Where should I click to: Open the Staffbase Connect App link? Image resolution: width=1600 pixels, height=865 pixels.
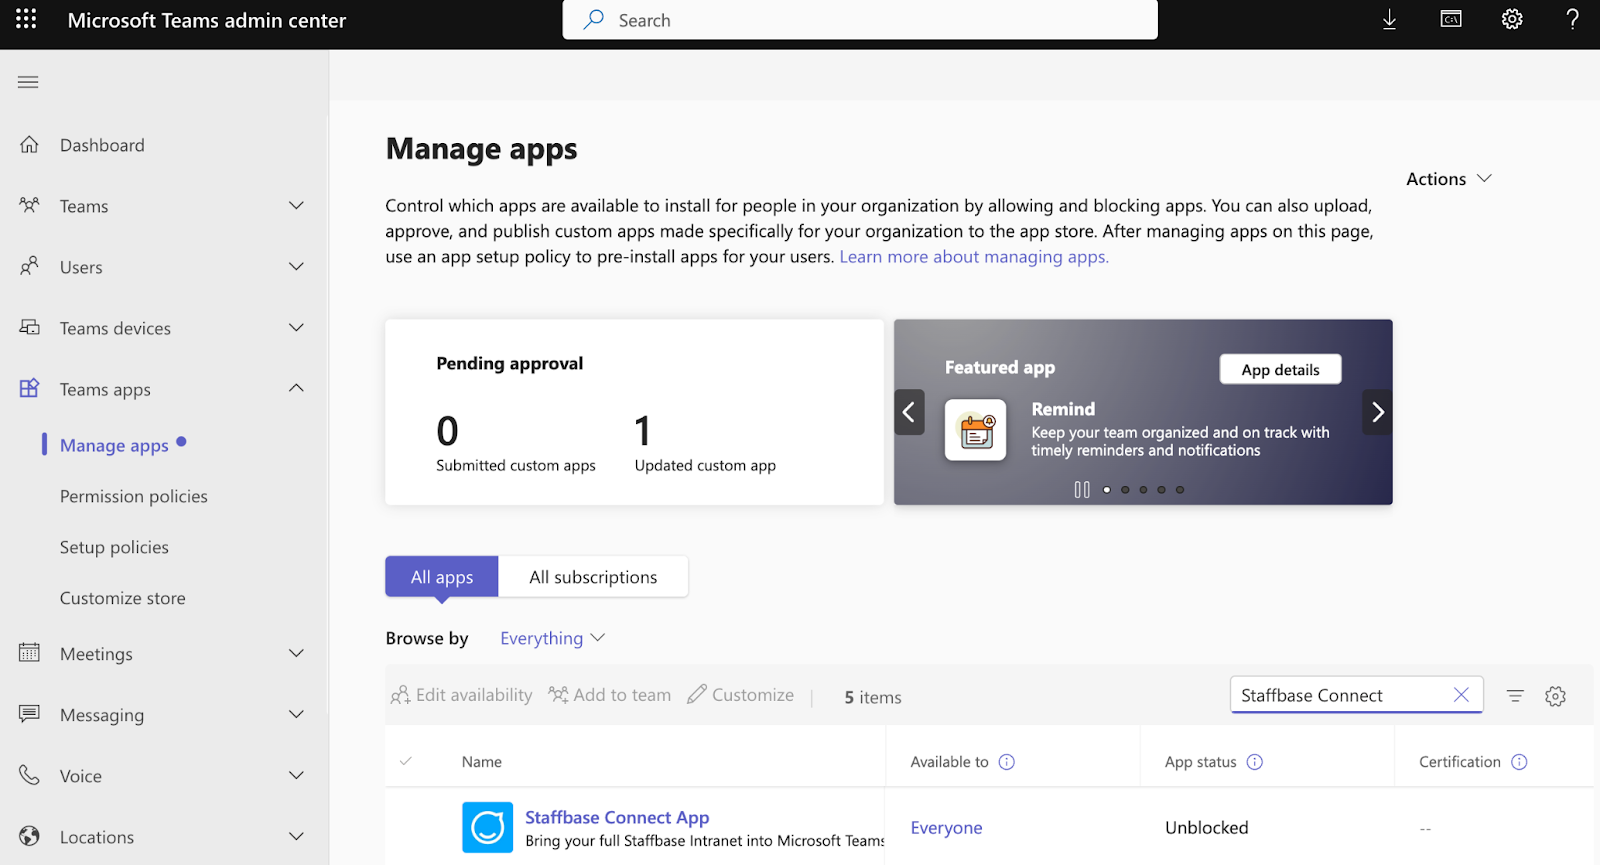pos(617,817)
